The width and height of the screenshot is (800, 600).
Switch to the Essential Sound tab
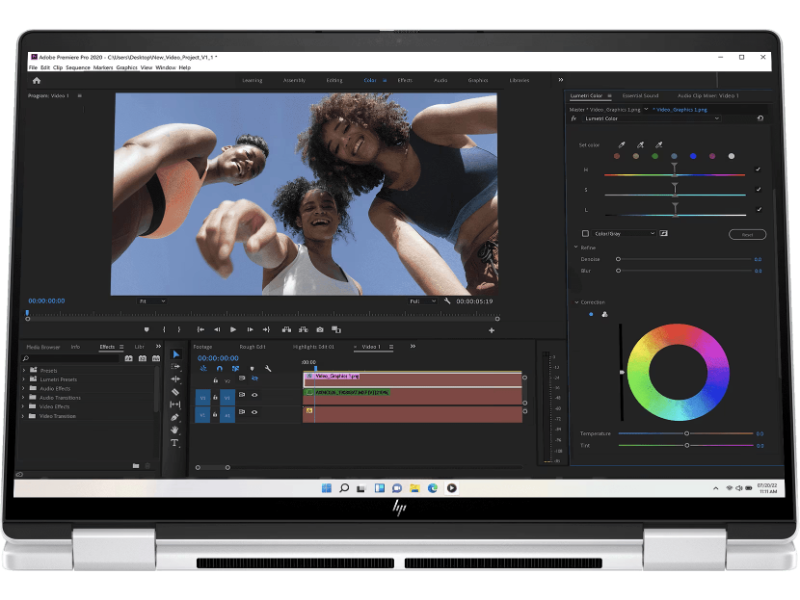(640, 96)
